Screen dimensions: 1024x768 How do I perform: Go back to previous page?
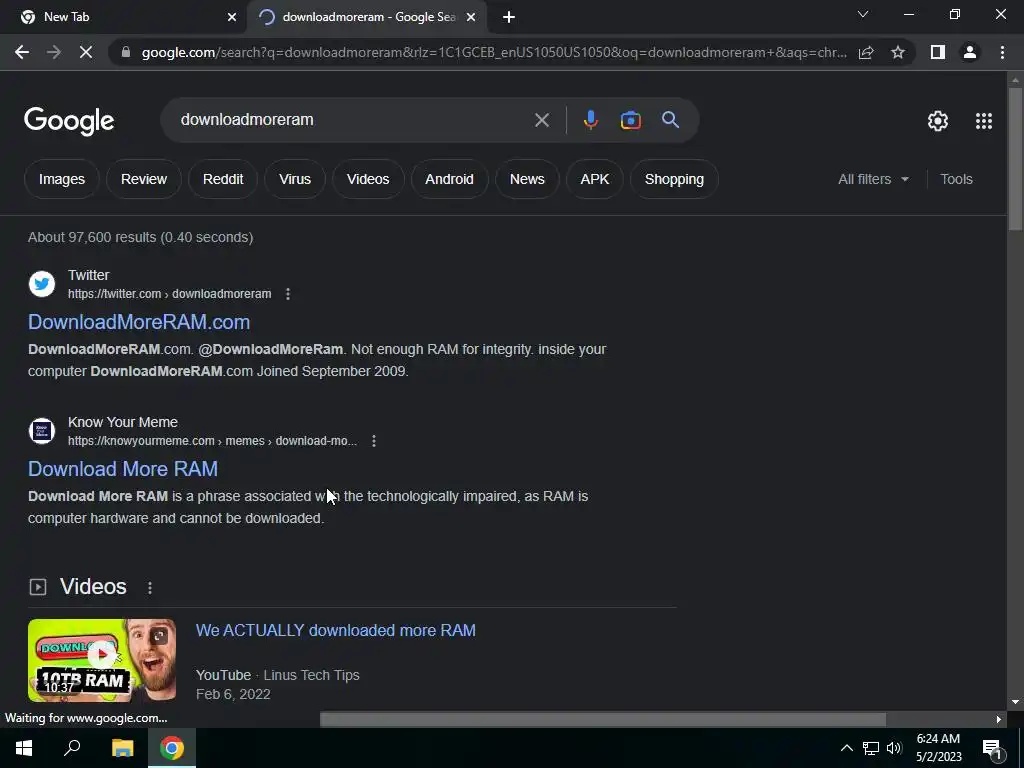pos(22,52)
